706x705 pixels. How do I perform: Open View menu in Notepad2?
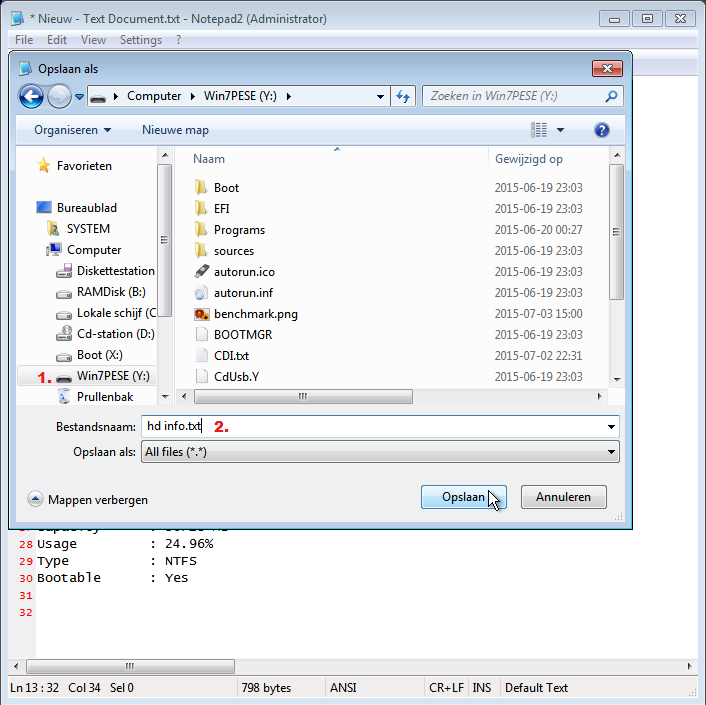click(93, 40)
